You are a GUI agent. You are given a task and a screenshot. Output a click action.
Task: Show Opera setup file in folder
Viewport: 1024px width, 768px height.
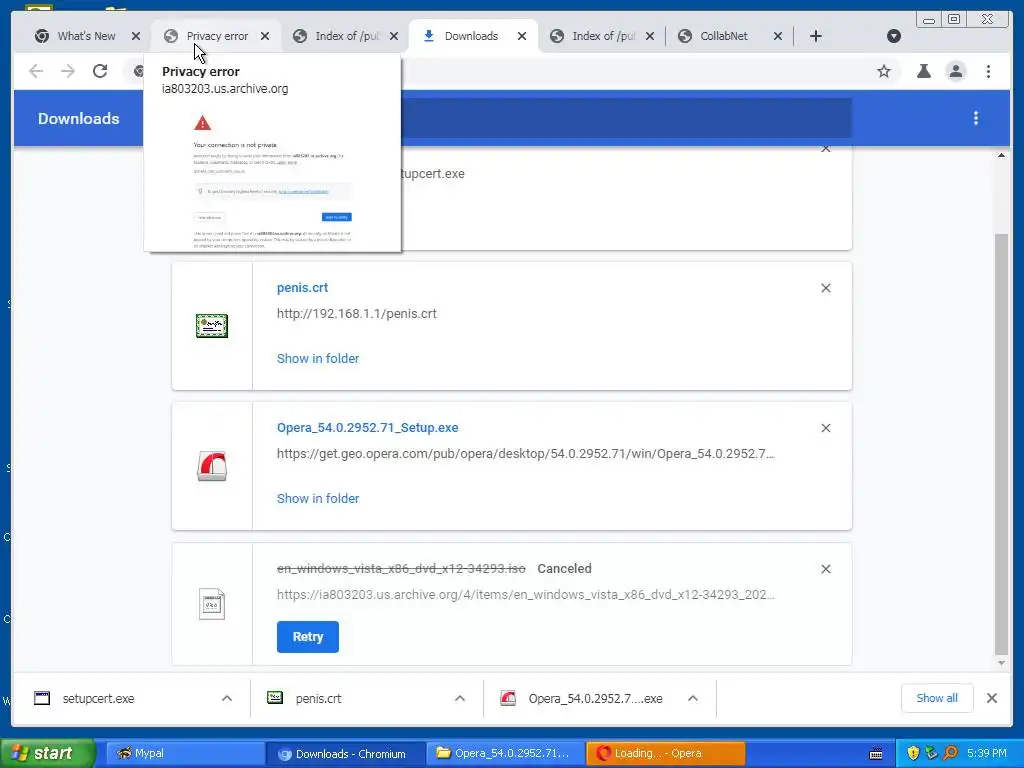[x=318, y=498]
